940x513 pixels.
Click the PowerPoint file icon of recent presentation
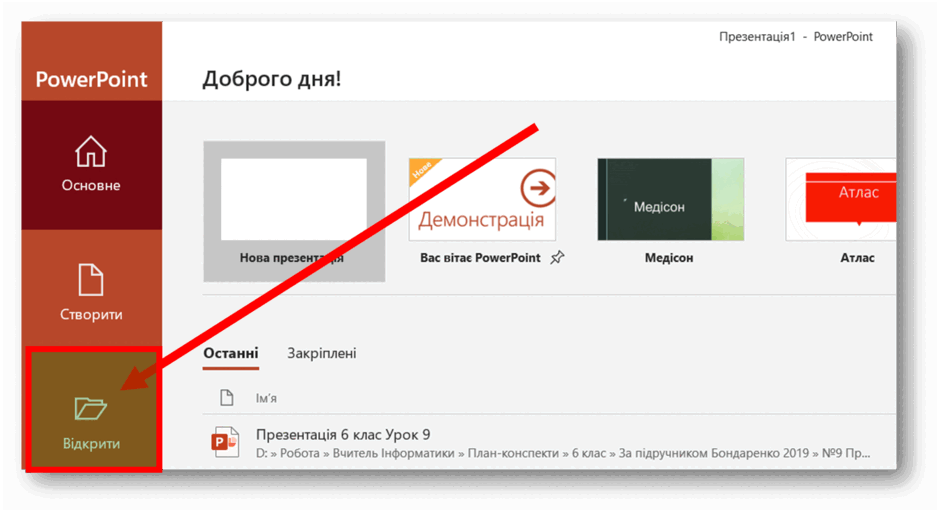point(225,443)
